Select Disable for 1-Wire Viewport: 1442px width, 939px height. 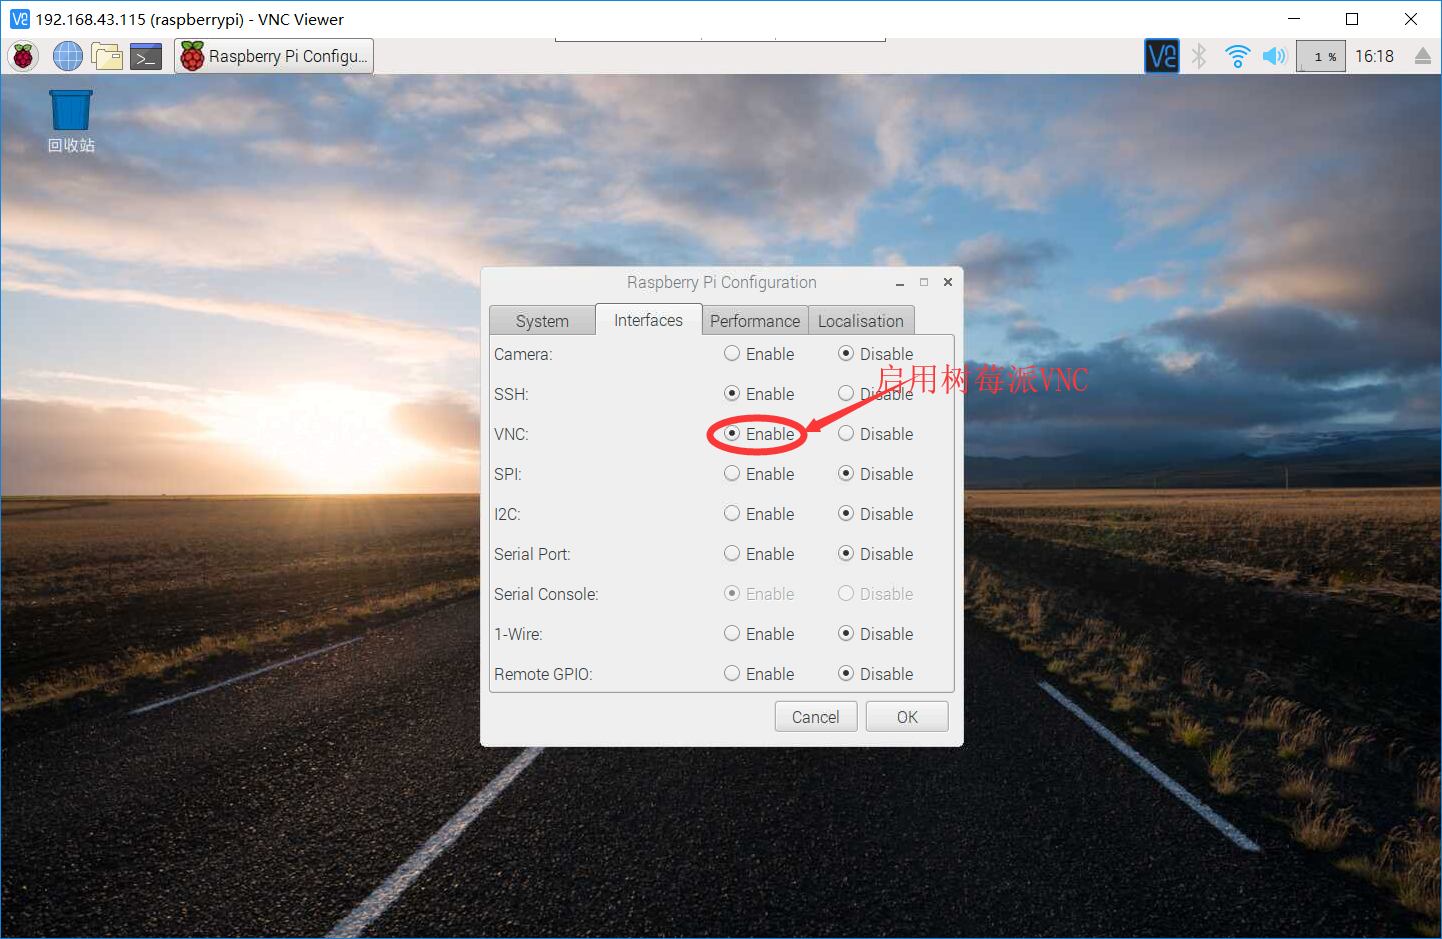875,634
